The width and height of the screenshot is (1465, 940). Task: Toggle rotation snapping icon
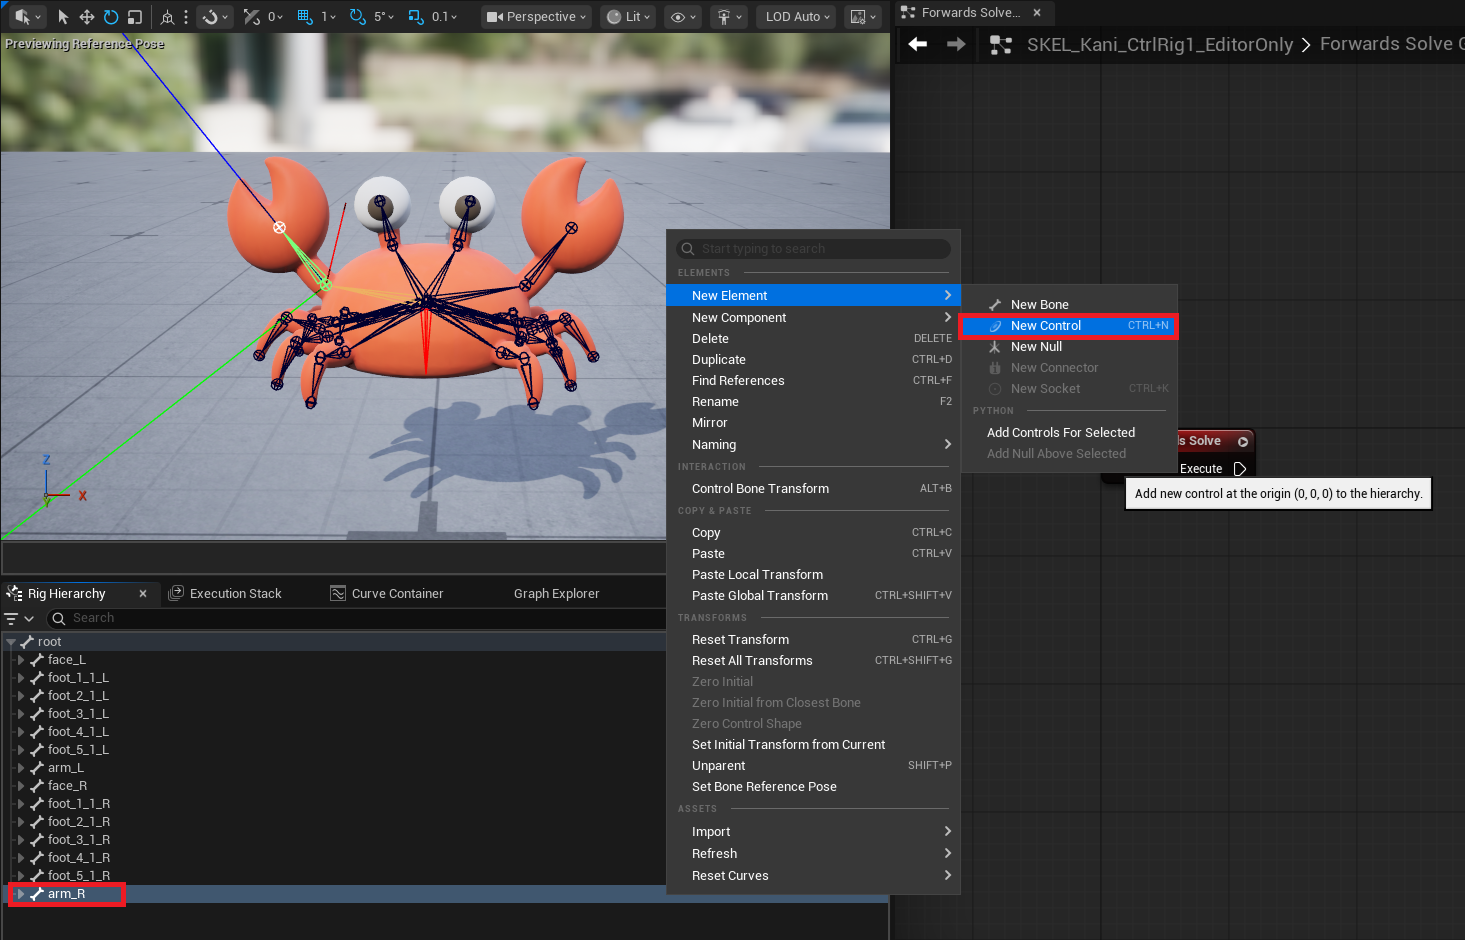(x=357, y=17)
